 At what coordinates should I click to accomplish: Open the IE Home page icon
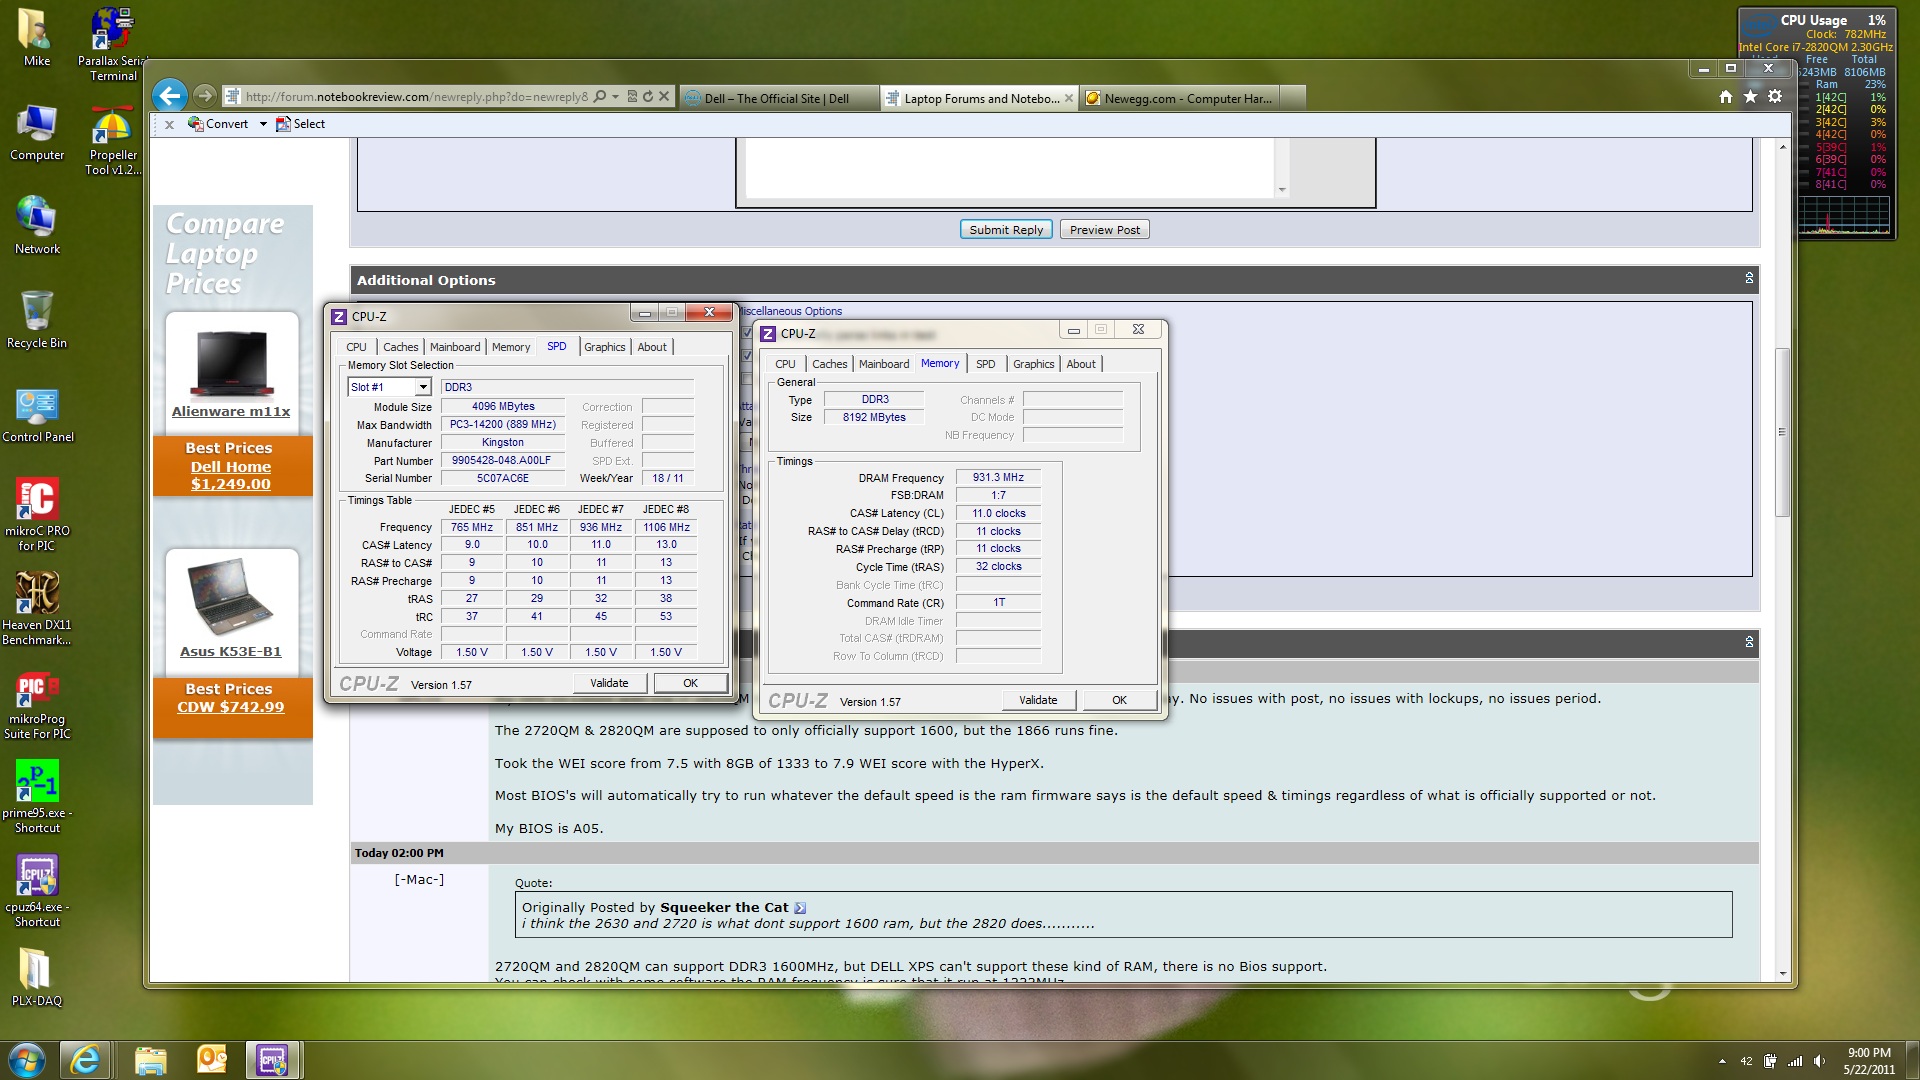[1725, 97]
